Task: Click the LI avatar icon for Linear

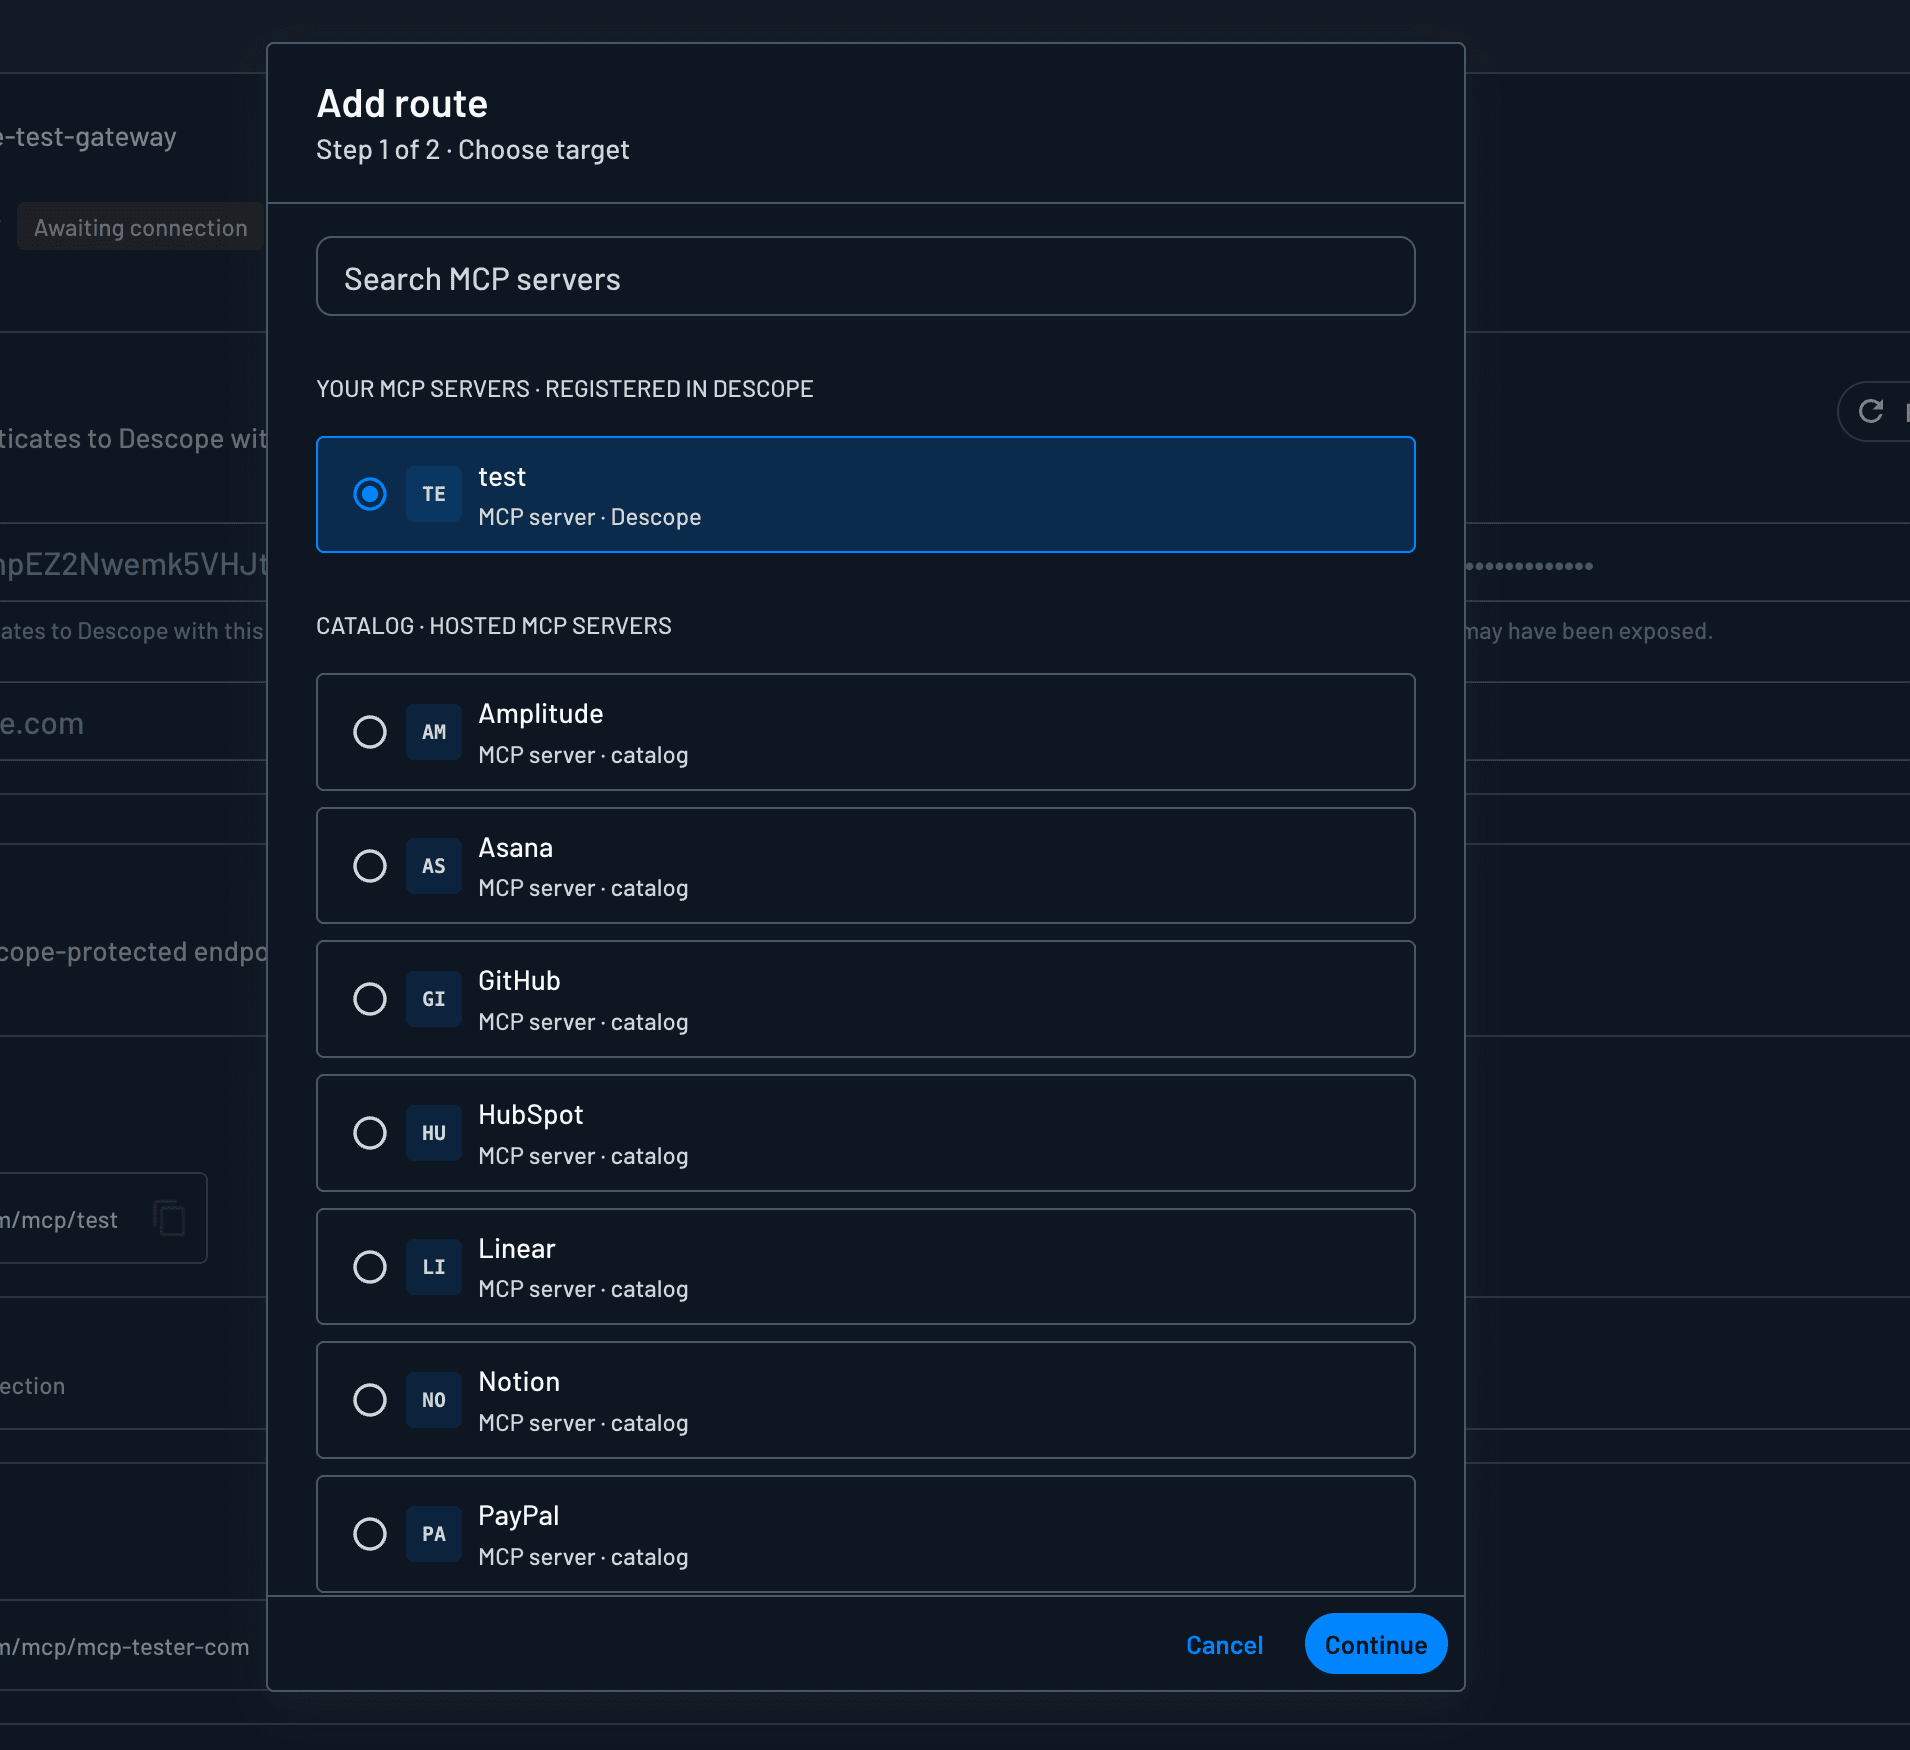Action: (434, 1267)
